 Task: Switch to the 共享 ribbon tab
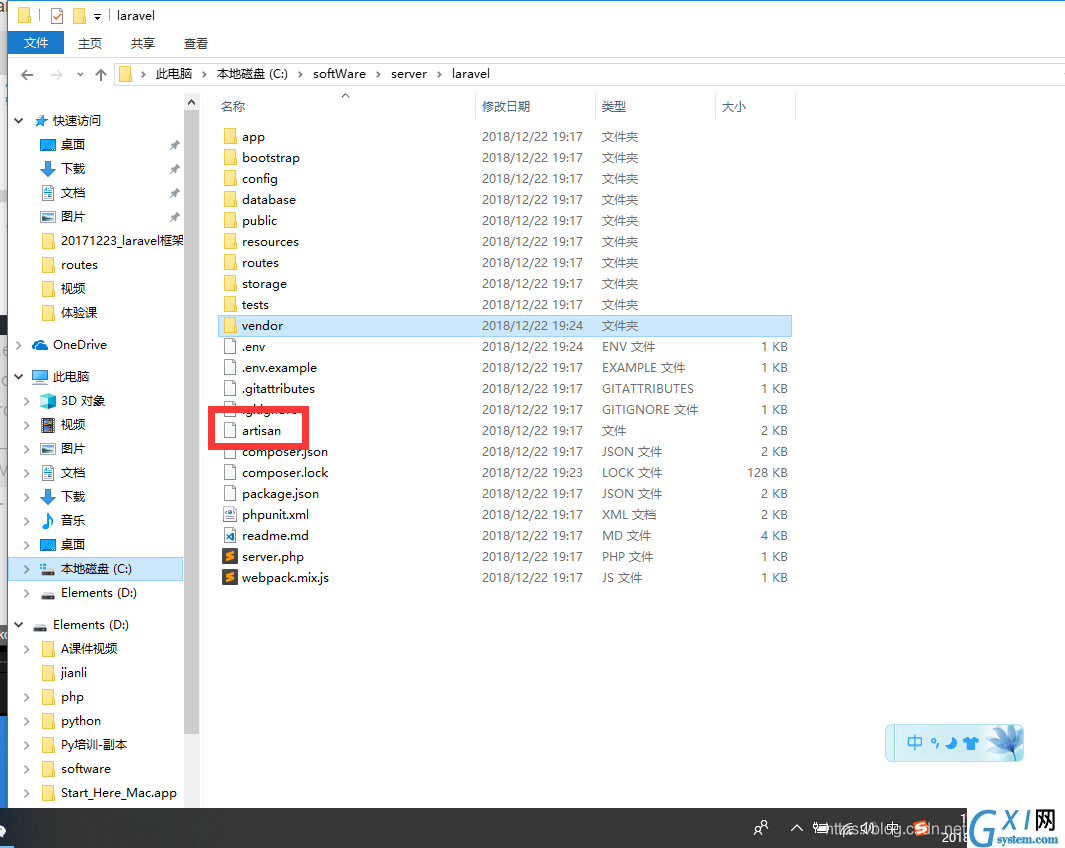143,43
